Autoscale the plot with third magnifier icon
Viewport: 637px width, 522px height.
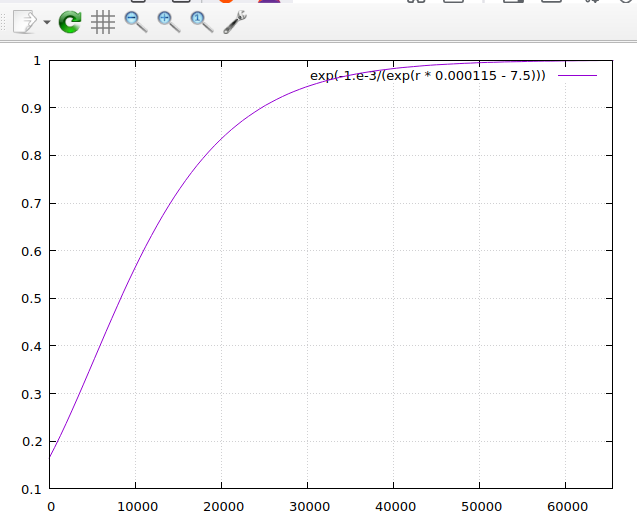[x=202, y=22]
